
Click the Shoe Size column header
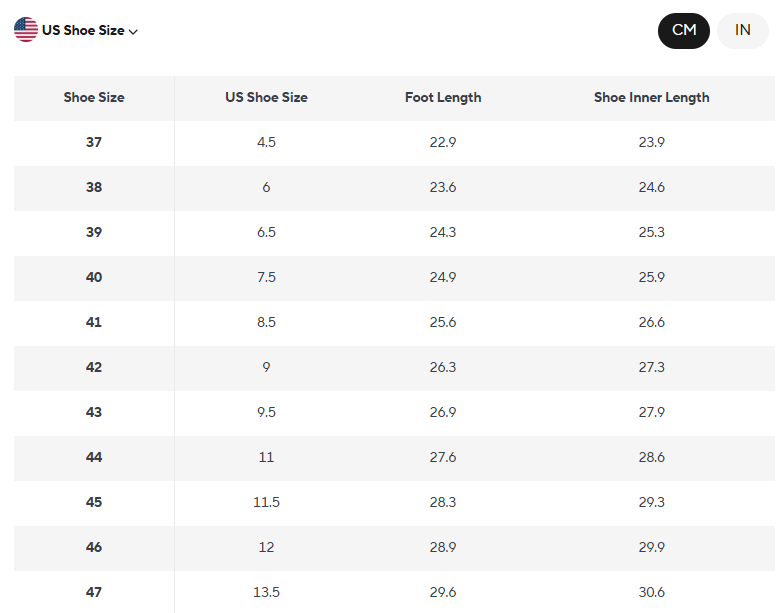click(x=94, y=98)
